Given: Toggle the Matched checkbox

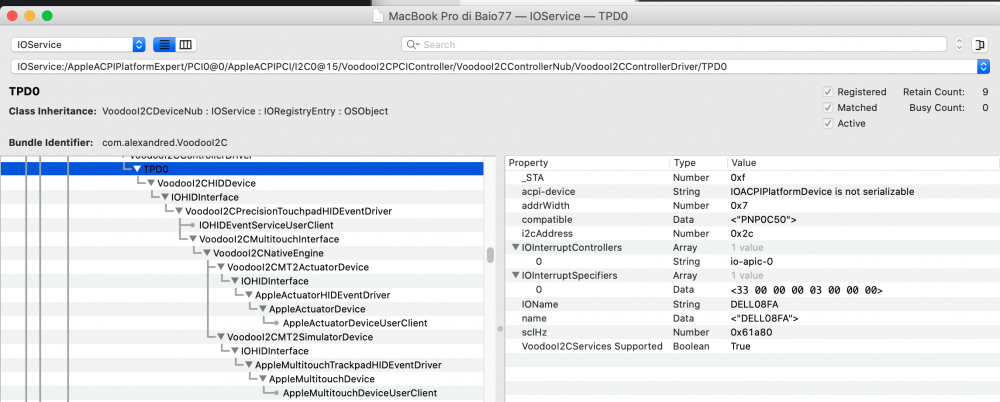Looking at the screenshot, I should point(827,108).
